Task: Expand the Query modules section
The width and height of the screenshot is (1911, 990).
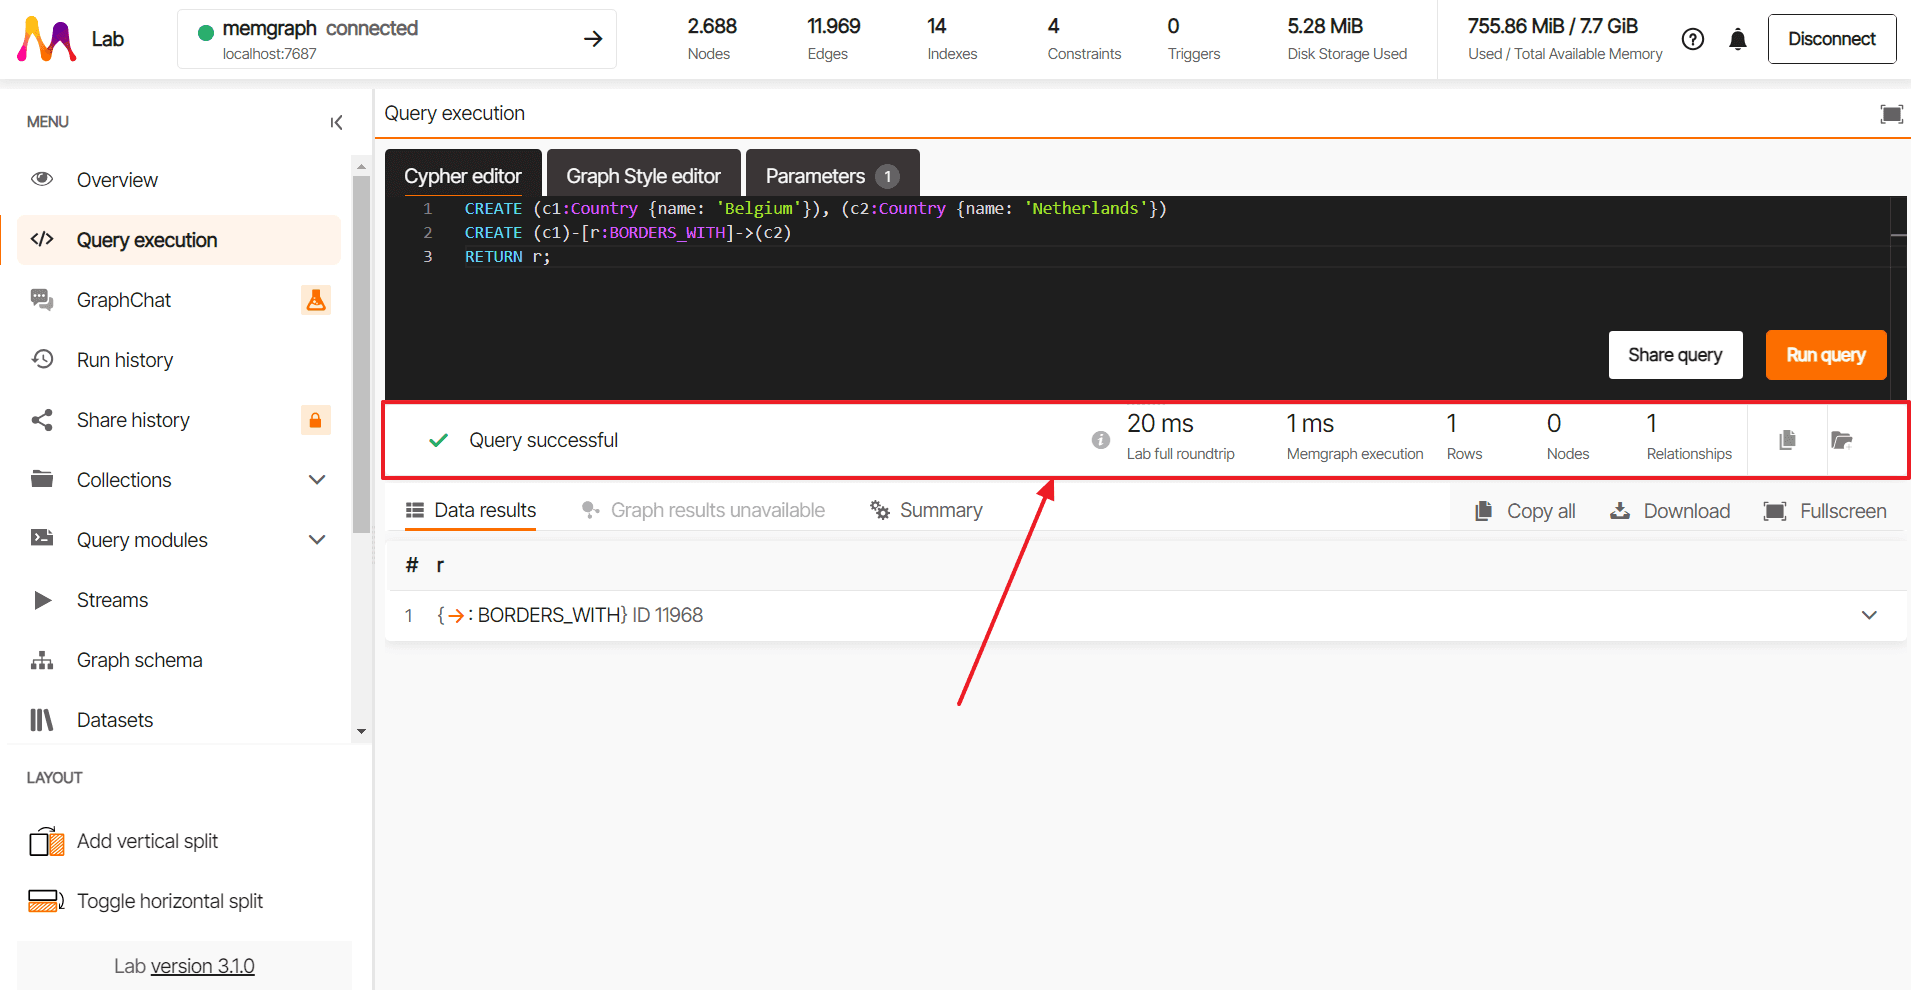Action: tap(317, 540)
